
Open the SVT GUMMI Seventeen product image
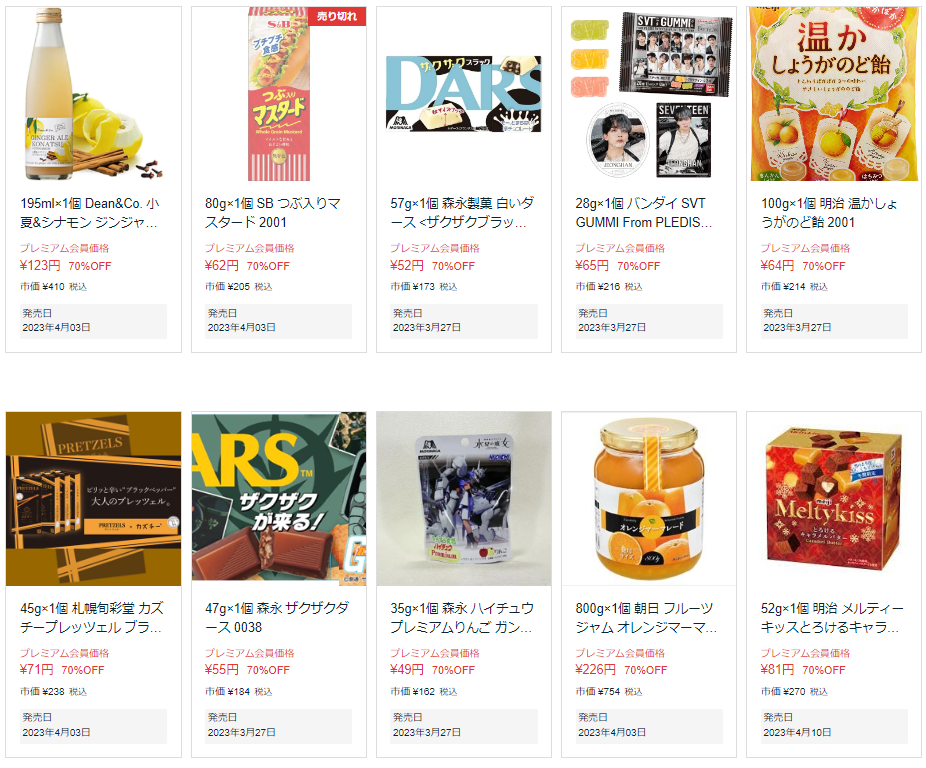coord(649,94)
